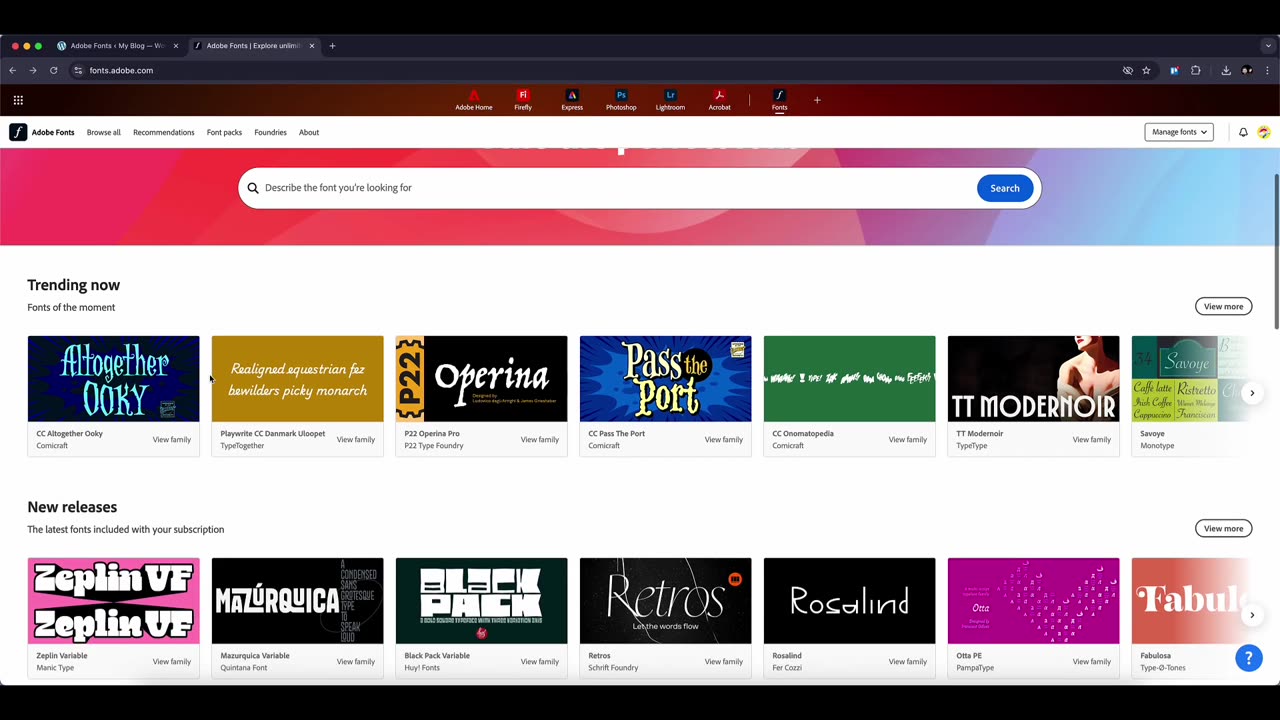Click the blue extension icon in the toolbar
The image size is (1280, 720).
tap(1174, 70)
